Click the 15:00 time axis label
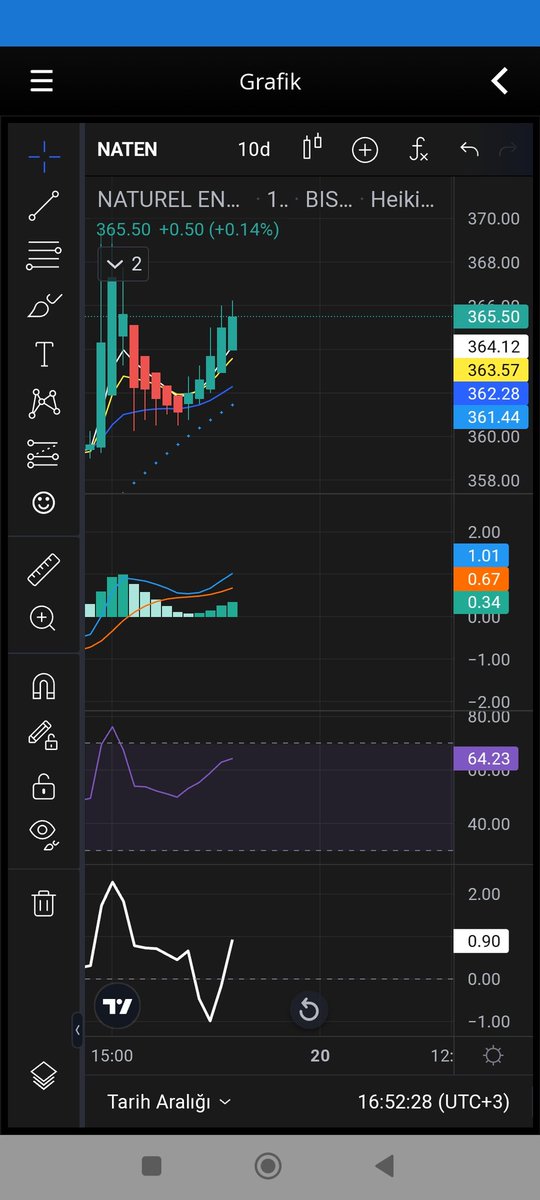This screenshot has width=540, height=1200. [x=111, y=1056]
